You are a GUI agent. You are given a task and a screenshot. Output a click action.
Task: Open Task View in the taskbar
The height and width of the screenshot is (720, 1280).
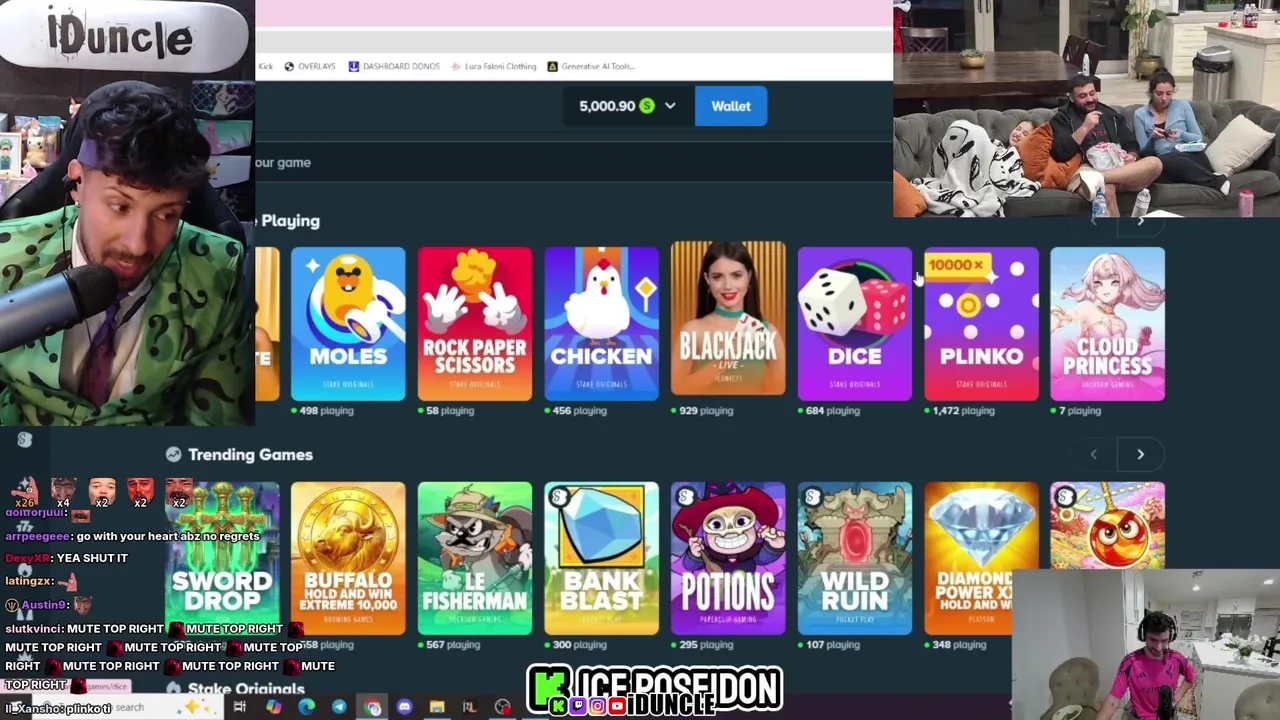pos(240,707)
